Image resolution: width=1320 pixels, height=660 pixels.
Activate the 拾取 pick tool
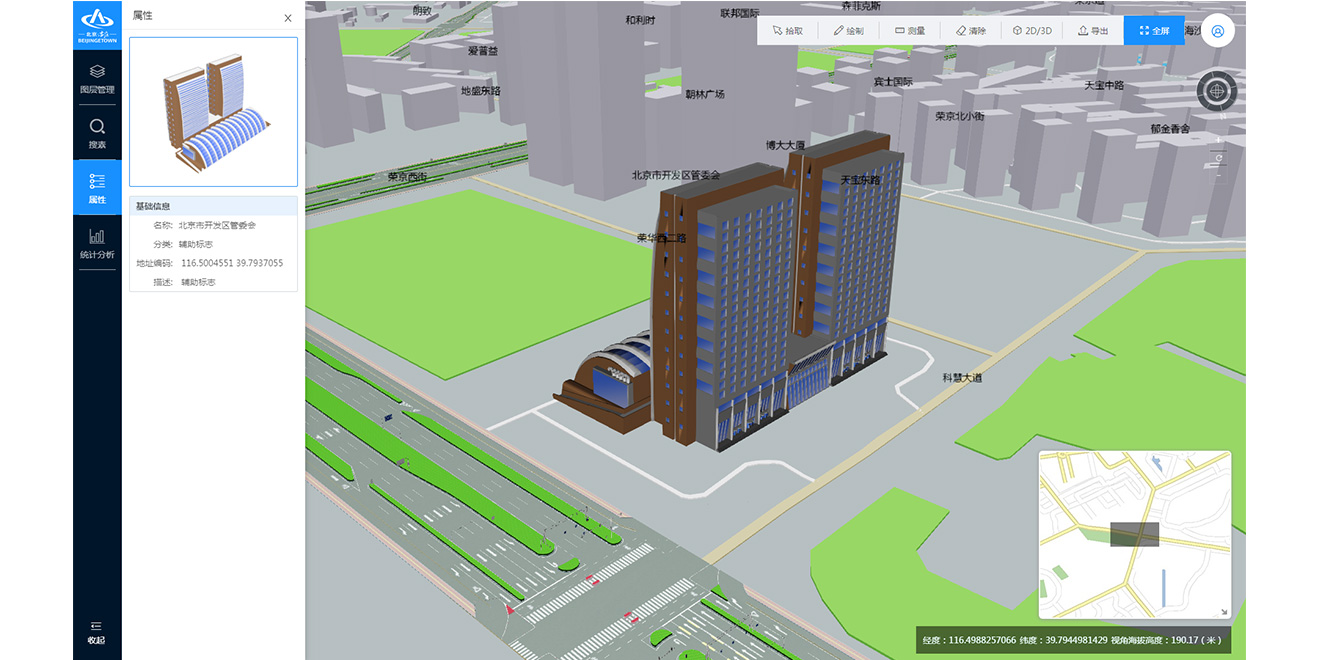tap(788, 31)
